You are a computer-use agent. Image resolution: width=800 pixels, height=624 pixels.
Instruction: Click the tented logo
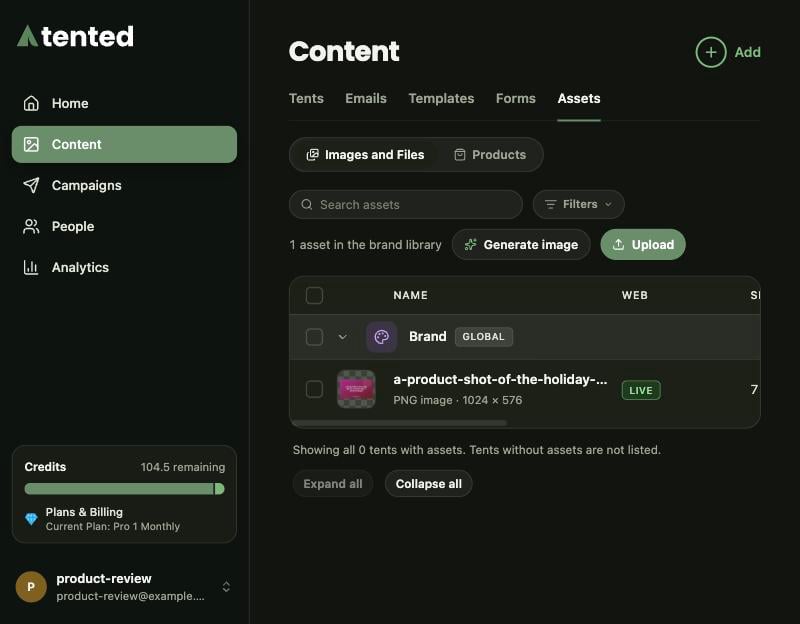click(x=76, y=36)
